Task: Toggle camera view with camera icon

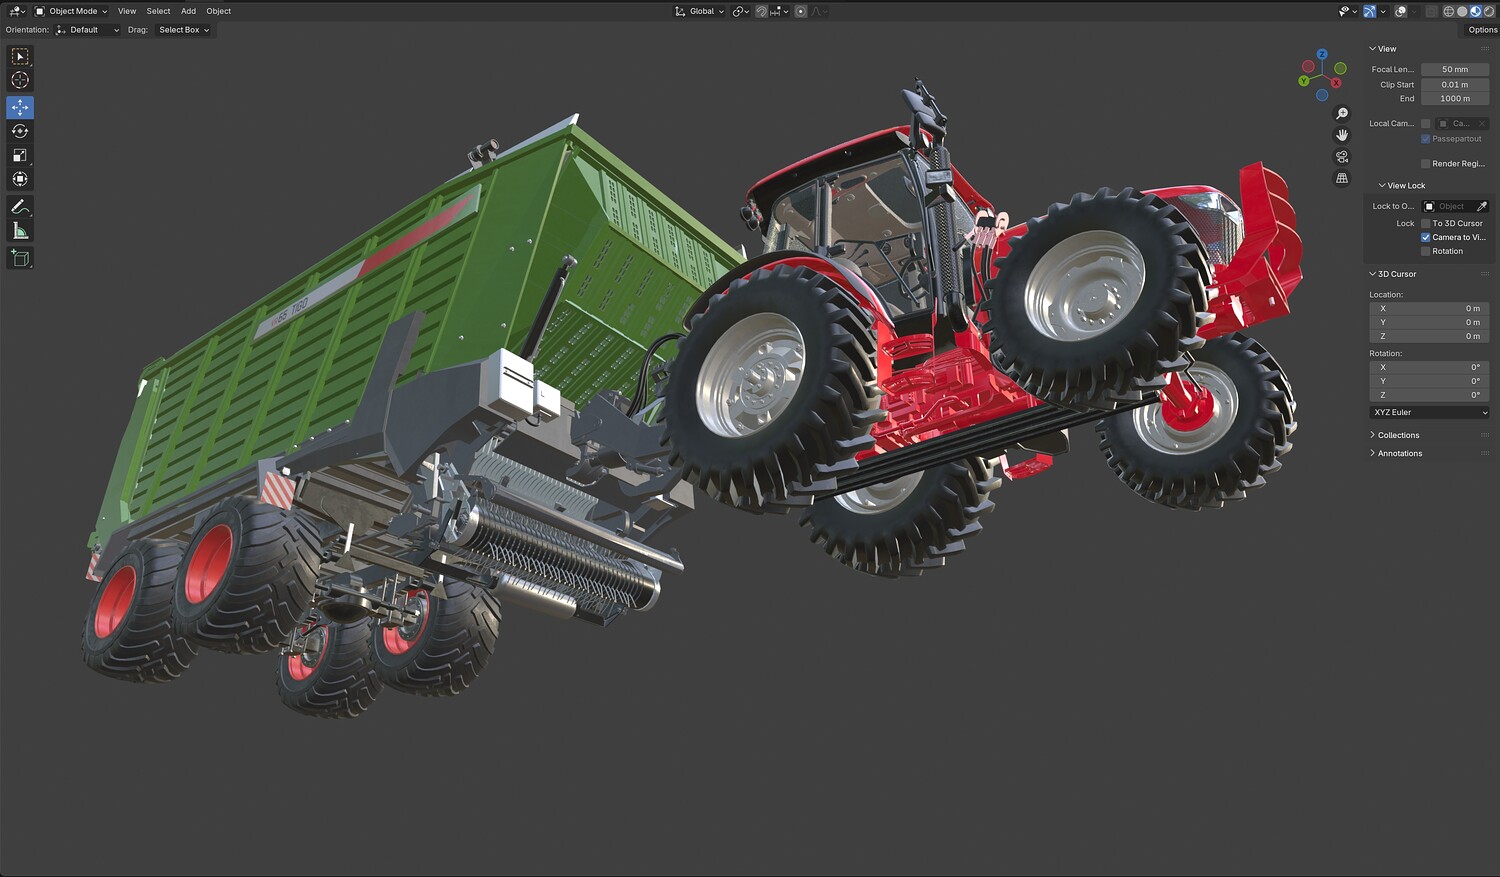Action: click(1342, 157)
